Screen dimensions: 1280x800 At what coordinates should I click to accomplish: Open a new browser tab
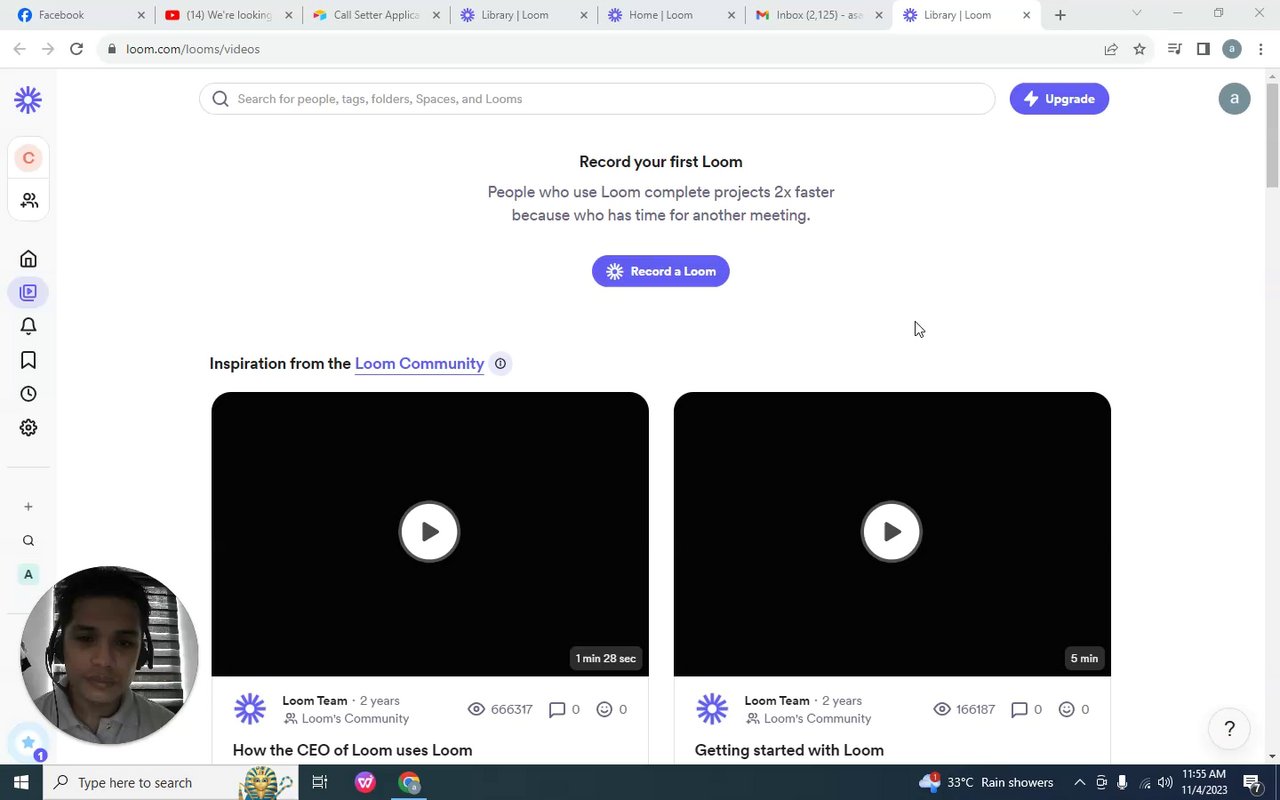(x=1060, y=15)
